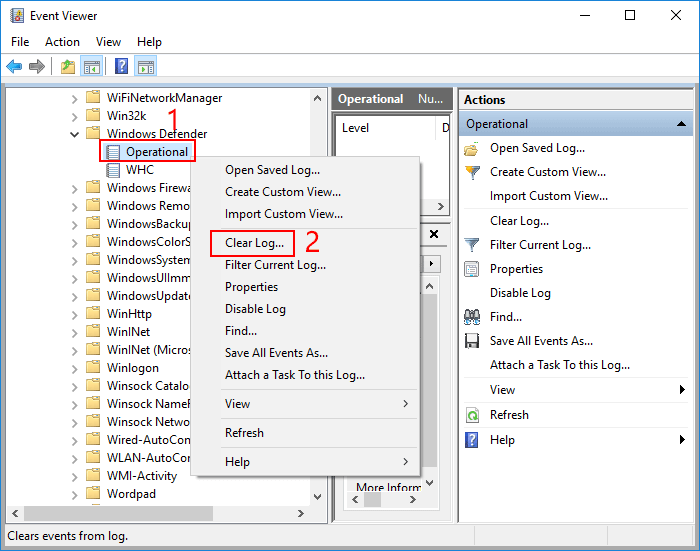
Task: Toggle the Show/Hide Console Tree toolbar icon
Action: coord(92,67)
